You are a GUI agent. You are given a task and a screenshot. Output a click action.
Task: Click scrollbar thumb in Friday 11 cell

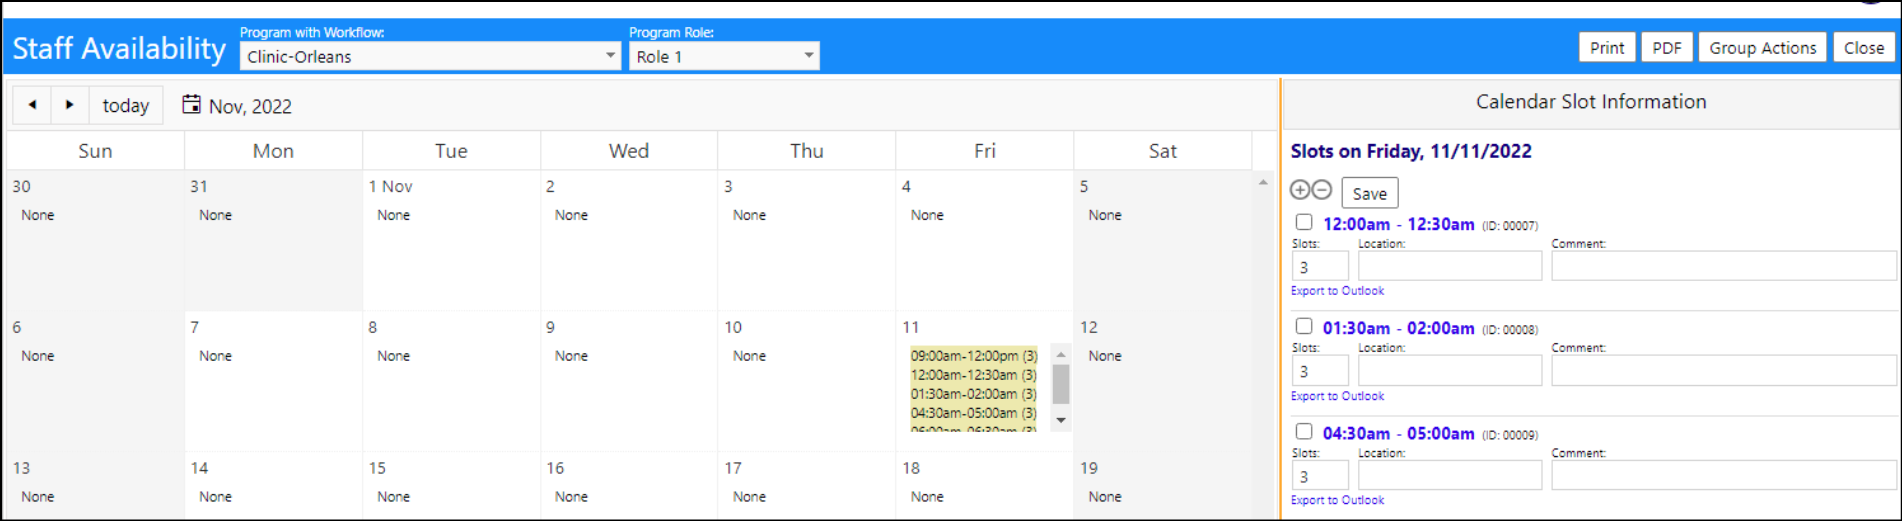pos(1061,384)
